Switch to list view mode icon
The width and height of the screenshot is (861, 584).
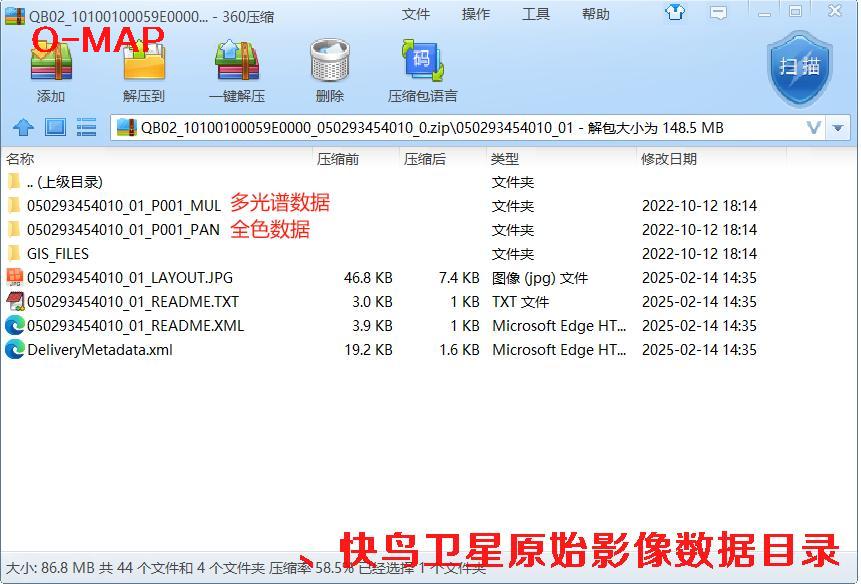point(87,128)
